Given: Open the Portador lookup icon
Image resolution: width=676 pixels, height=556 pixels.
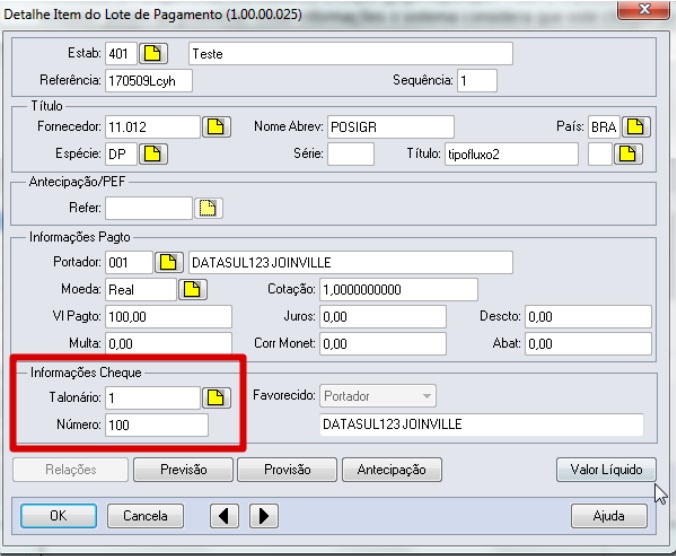Looking at the screenshot, I should (x=169, y=262).
